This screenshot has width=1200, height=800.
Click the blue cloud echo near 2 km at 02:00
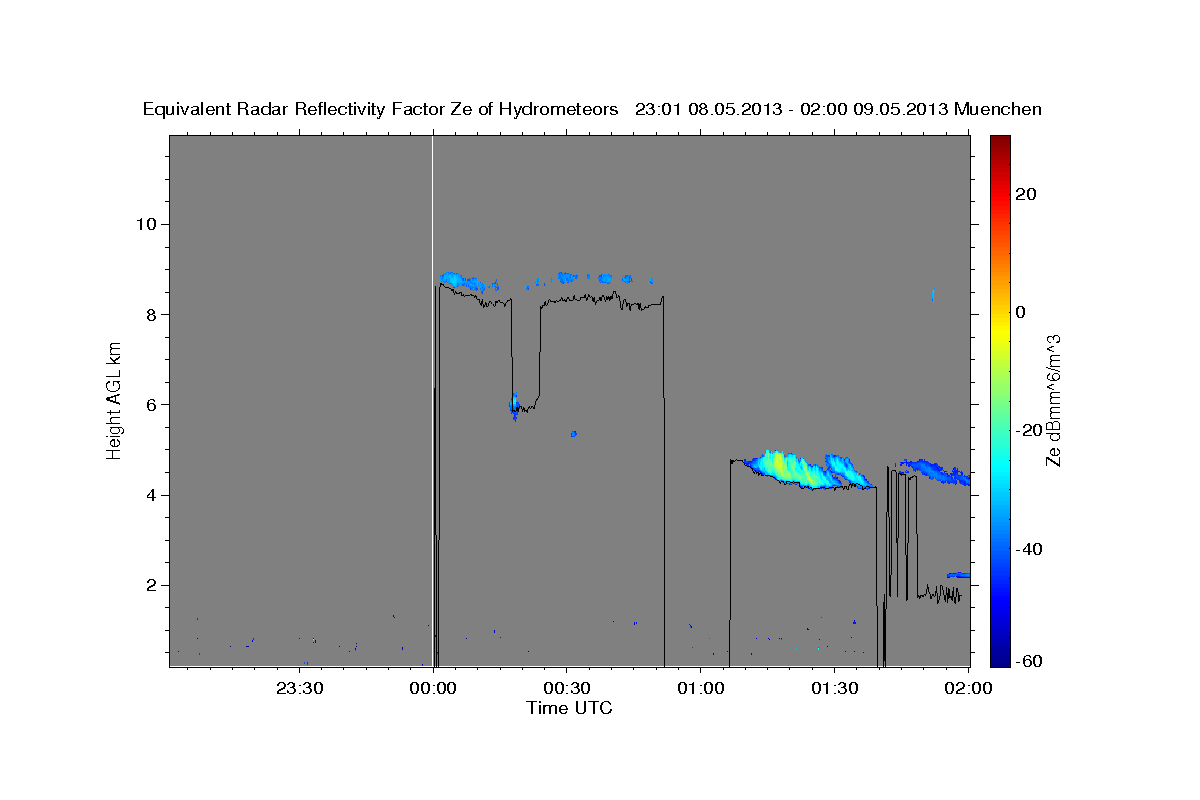[959, 575]
